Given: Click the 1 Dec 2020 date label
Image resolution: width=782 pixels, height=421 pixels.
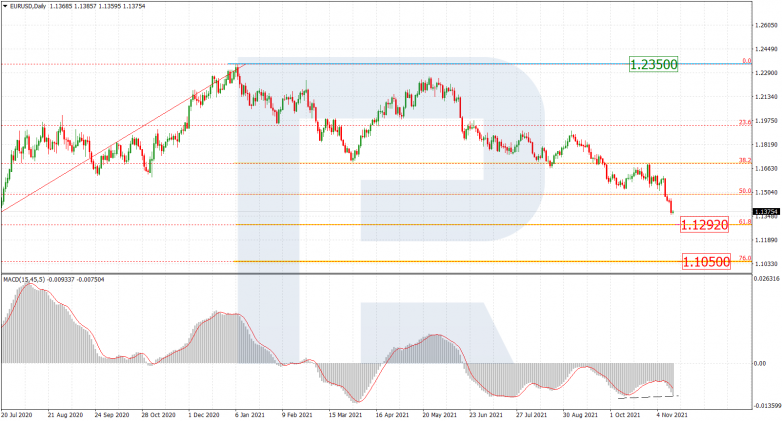Looking at the screenshot, I should click(203, 415).
